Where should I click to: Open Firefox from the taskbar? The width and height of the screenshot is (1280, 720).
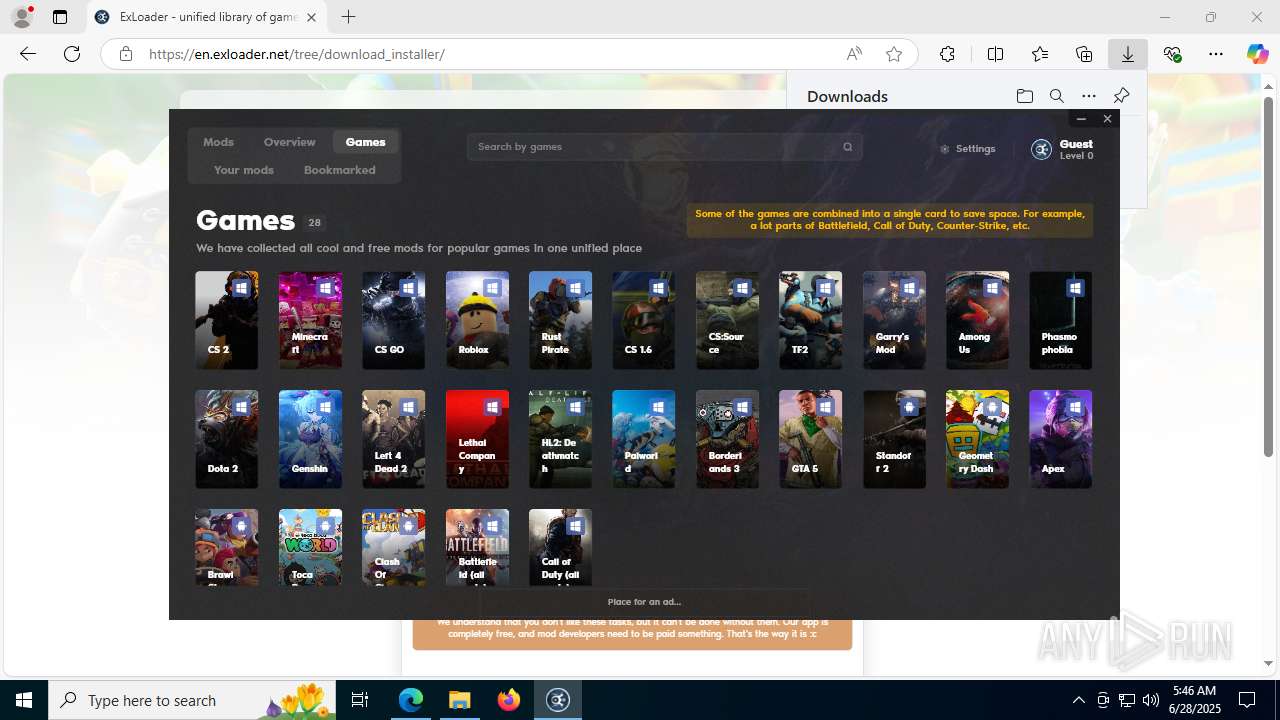509,700
